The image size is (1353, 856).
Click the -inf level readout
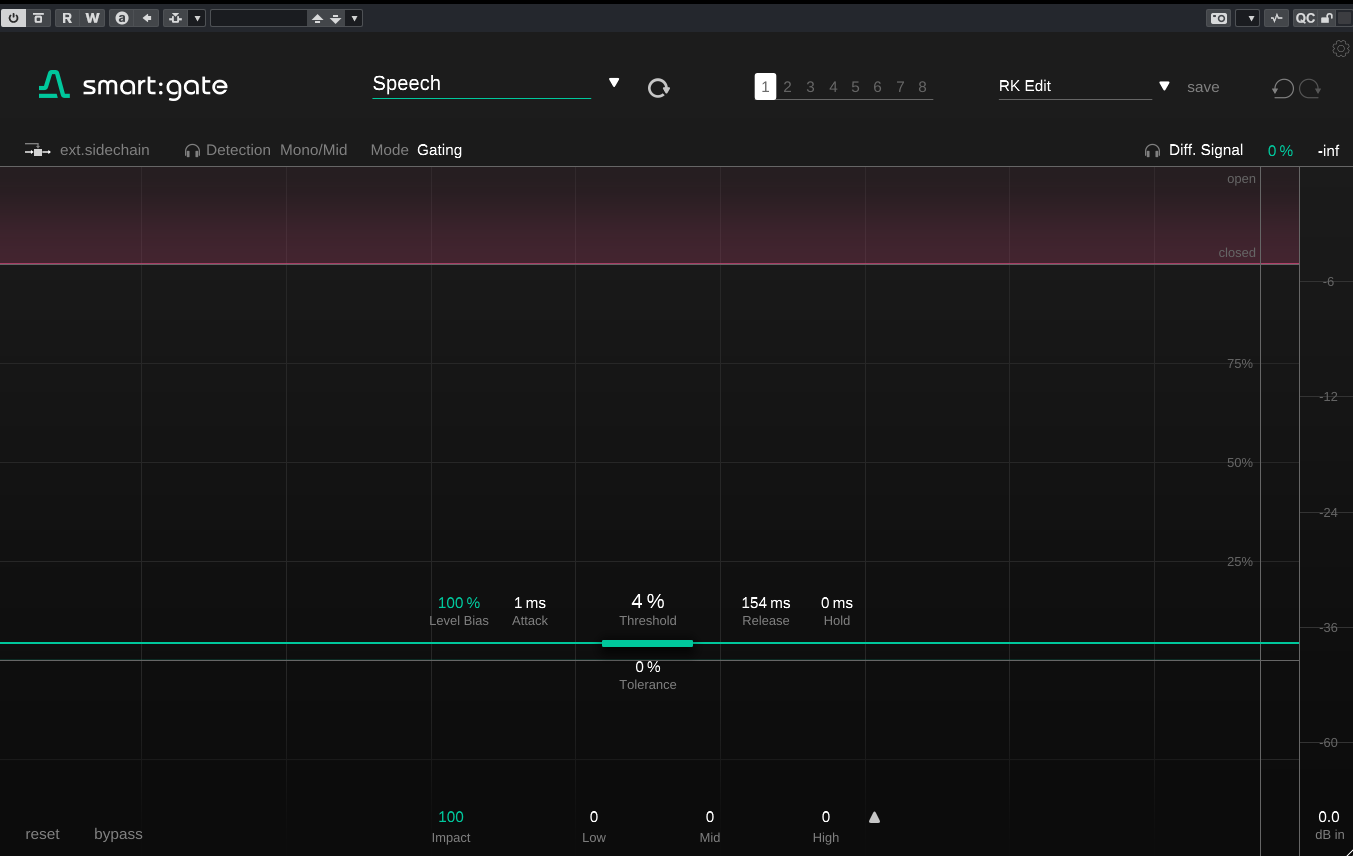[1328, 151]
